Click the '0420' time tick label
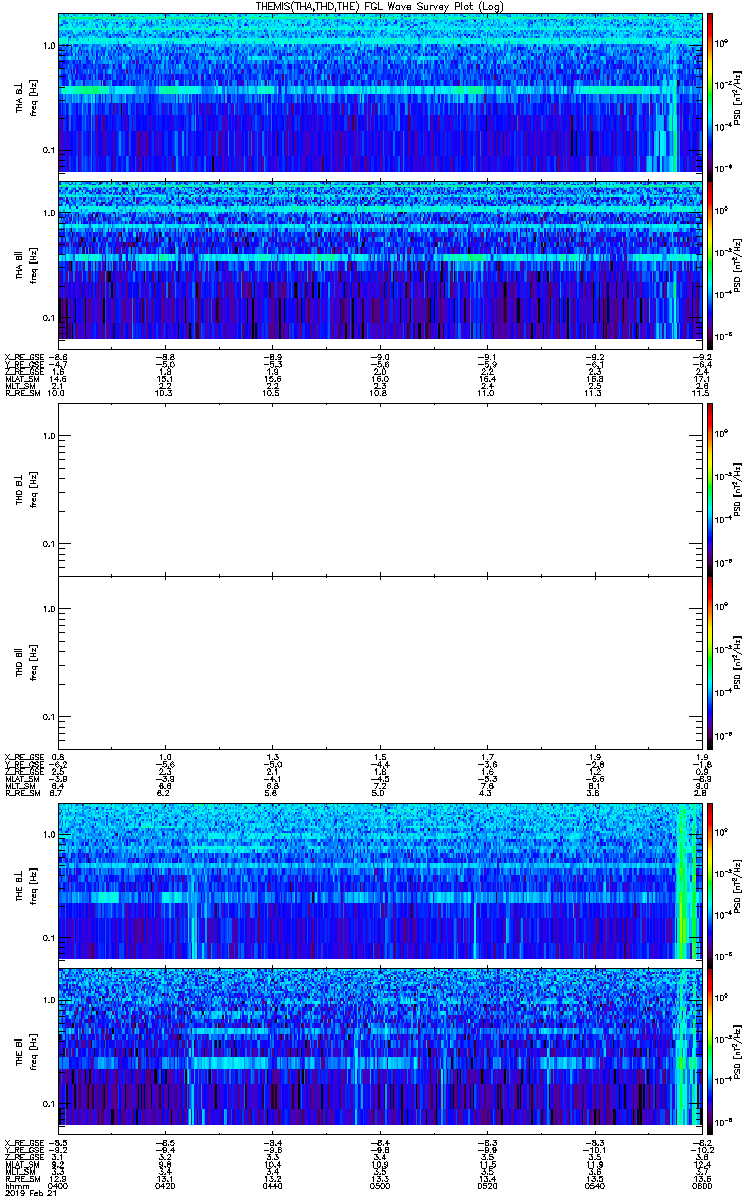This screenshot has height=1200, width=750. tap(166, 1186)
